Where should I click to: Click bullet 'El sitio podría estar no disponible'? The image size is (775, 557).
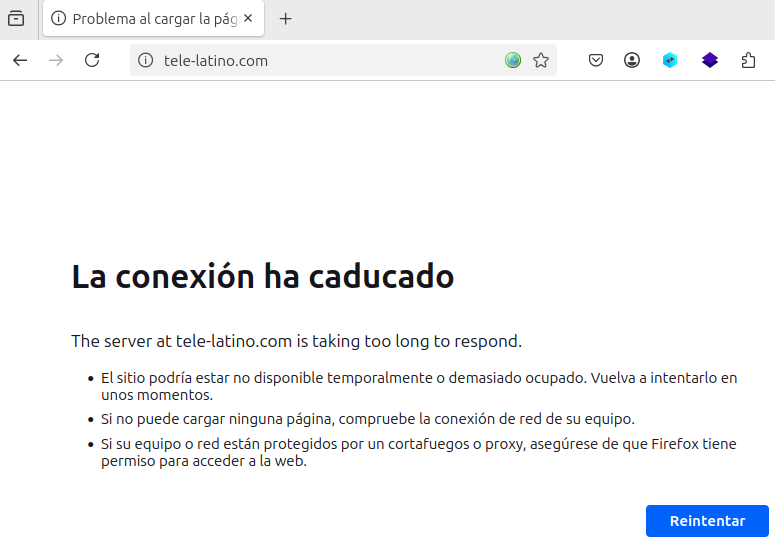pos(419,386)
